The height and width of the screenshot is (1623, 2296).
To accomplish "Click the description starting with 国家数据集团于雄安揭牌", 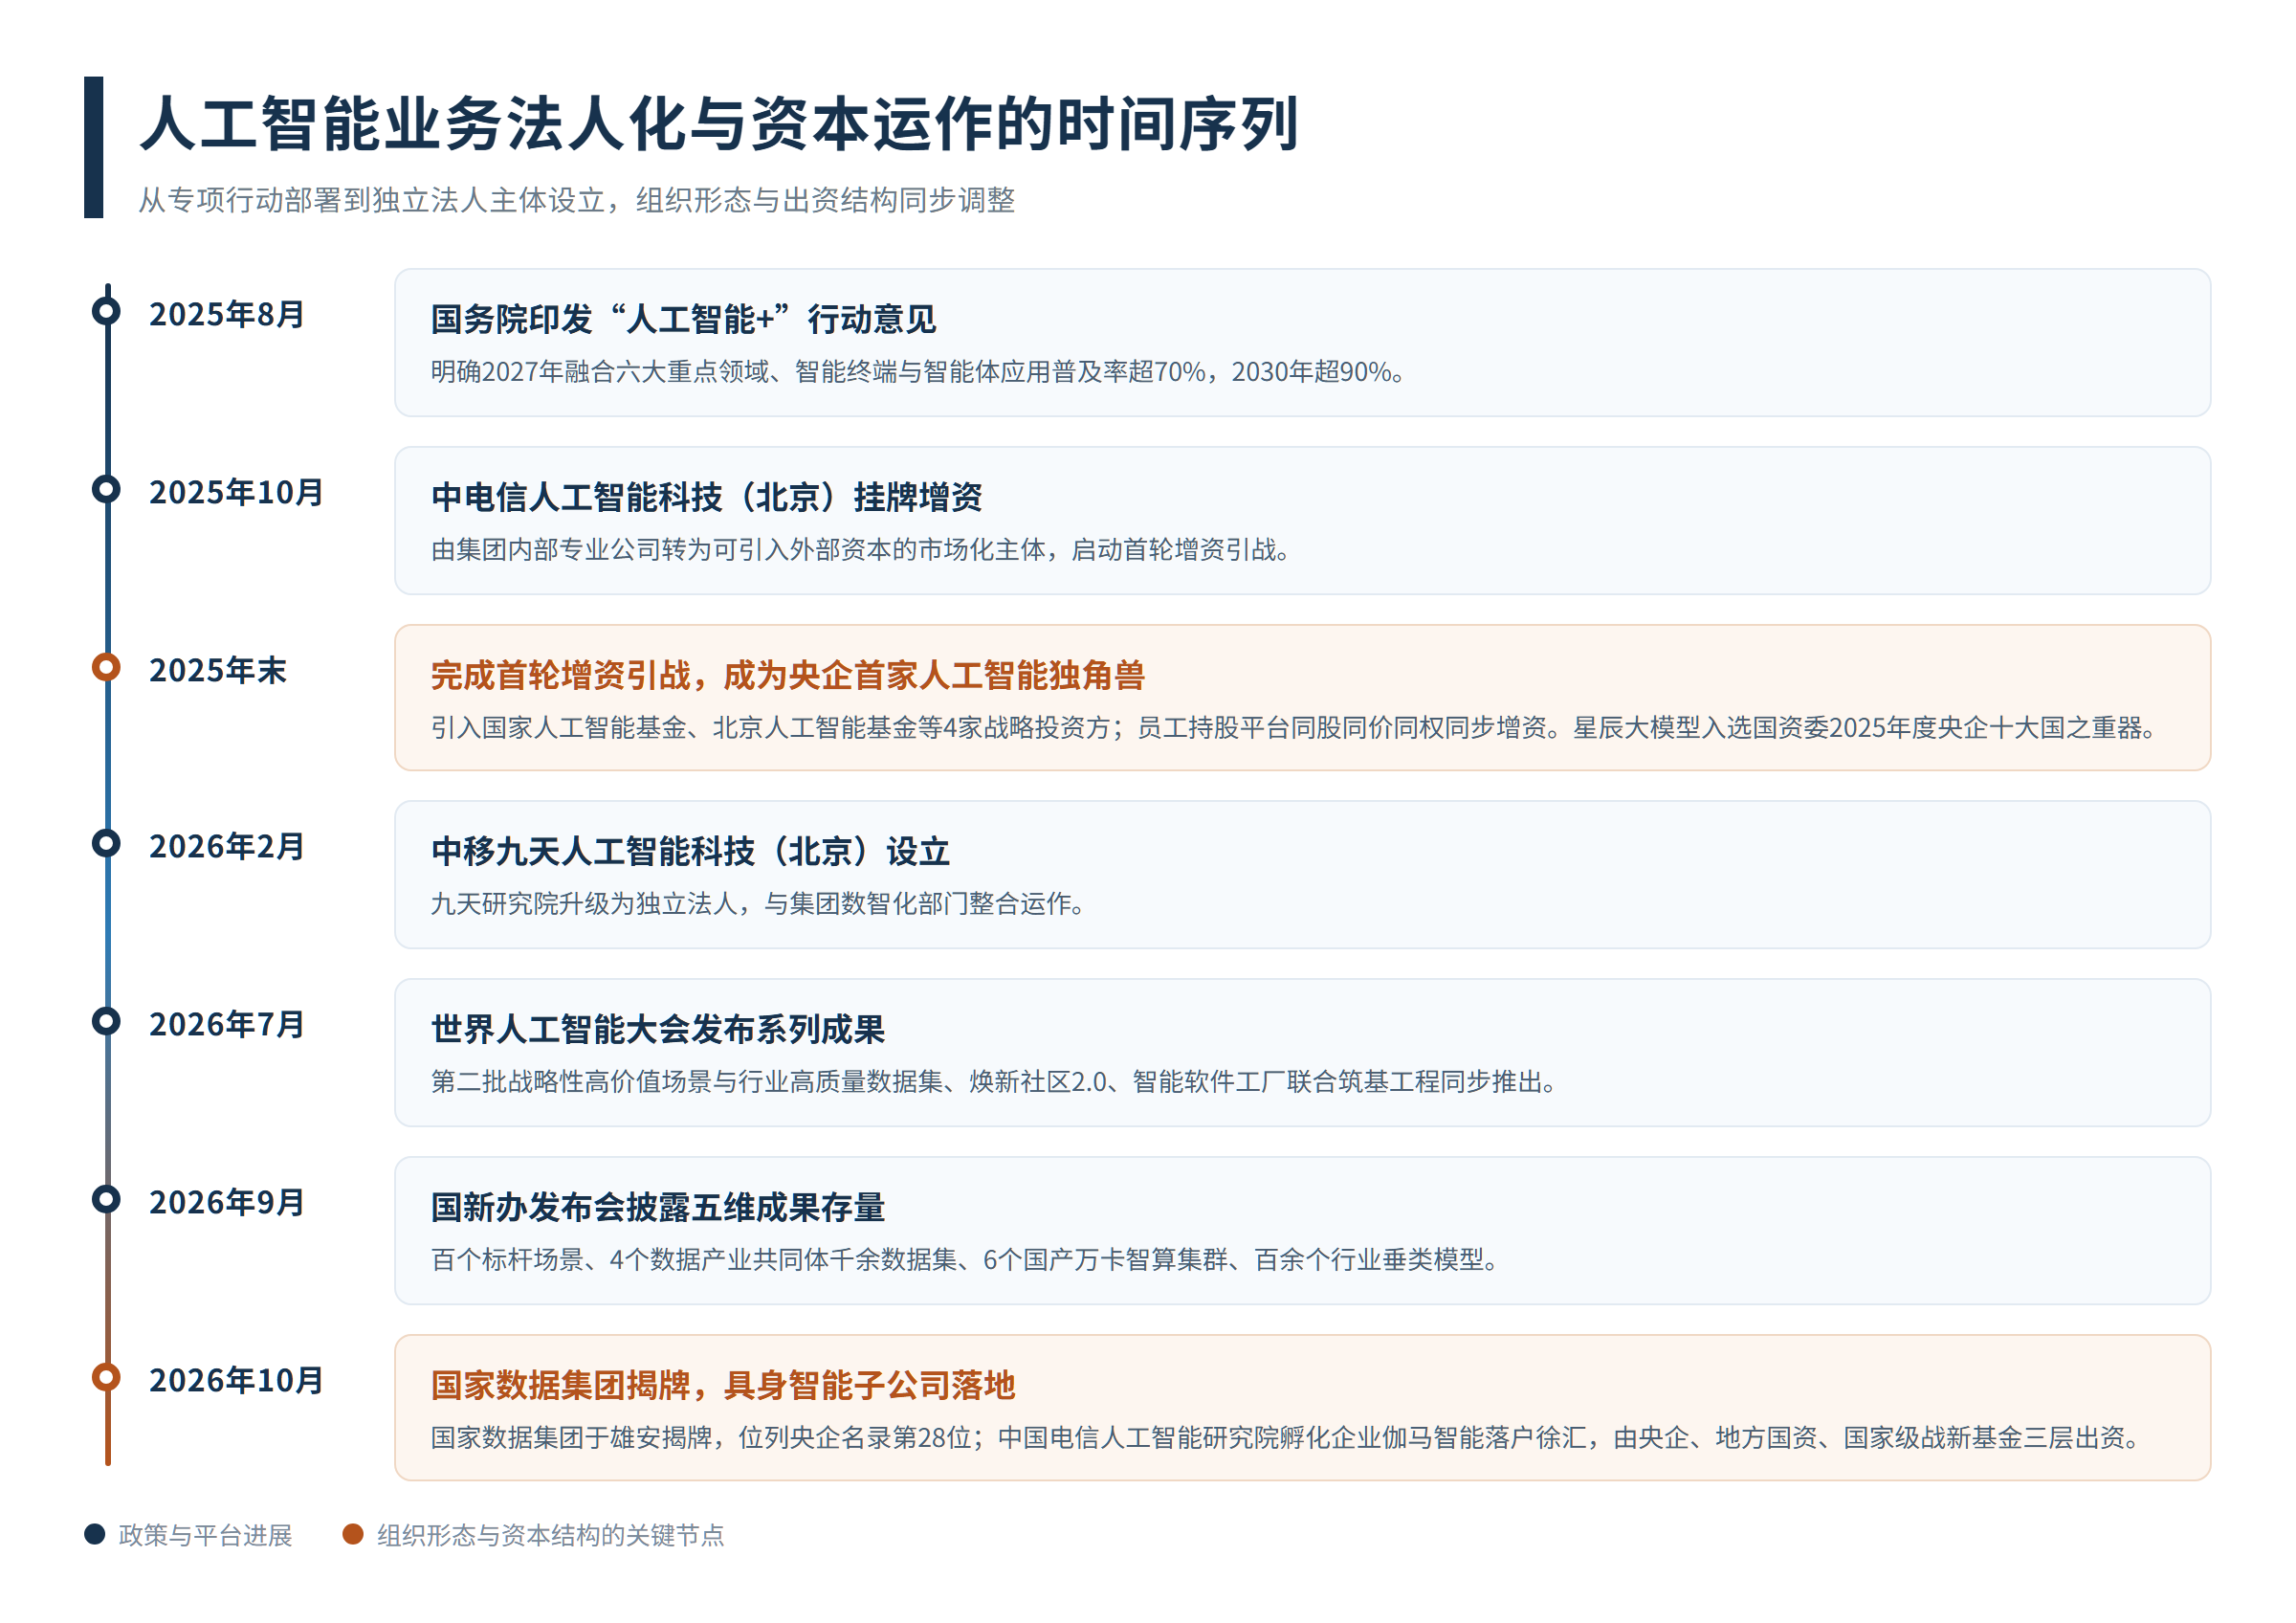I will [x=1287, y=1438].
